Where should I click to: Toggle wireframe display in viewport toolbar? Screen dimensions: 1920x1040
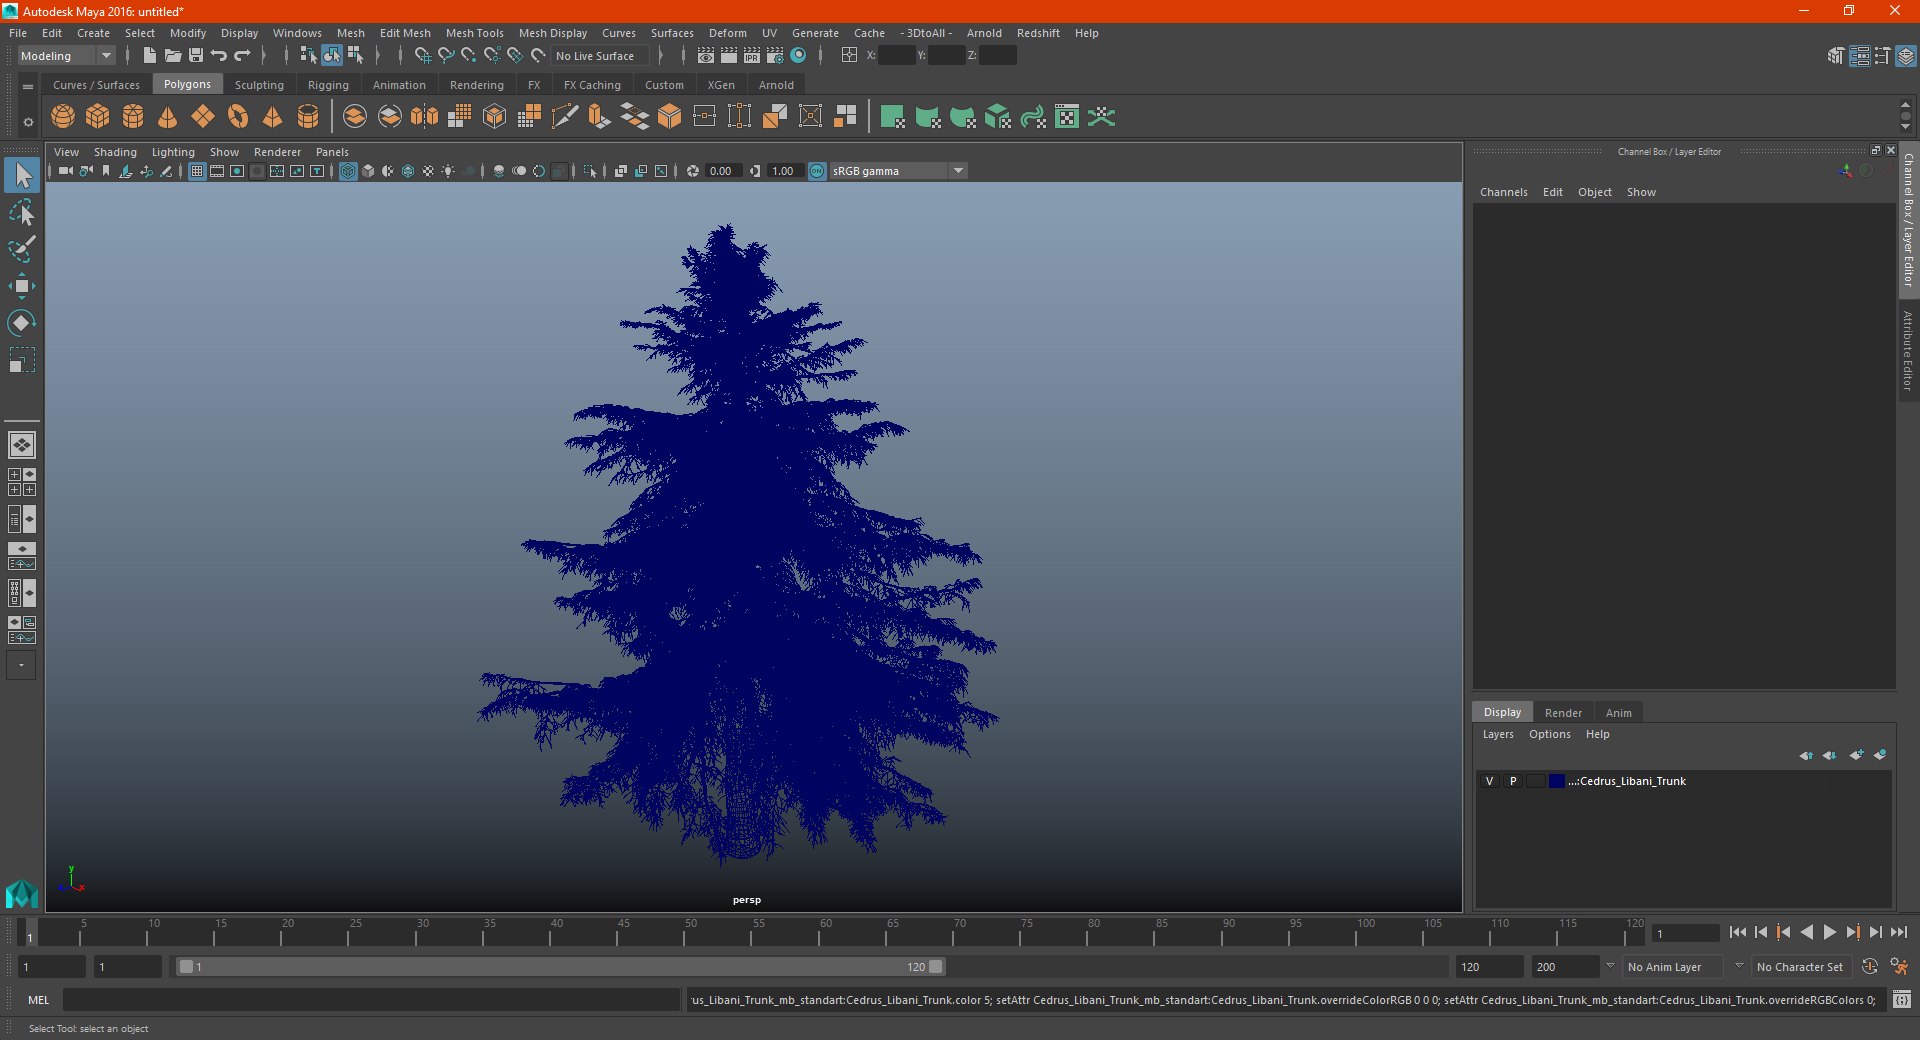click(348, 171)
